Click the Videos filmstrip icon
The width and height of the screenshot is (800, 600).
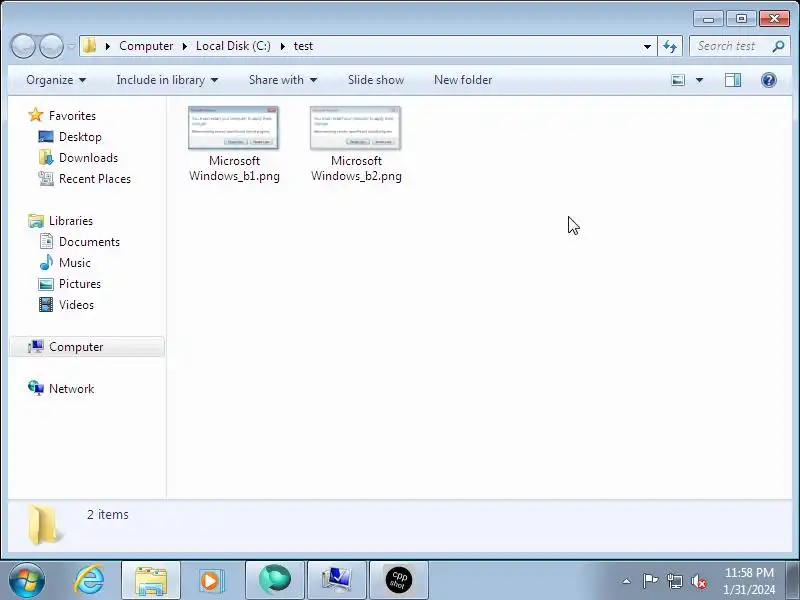(46, 305)
